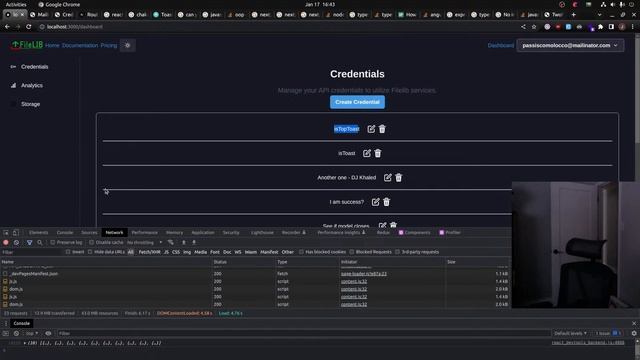
Task: Go back in browser history
Action: [7, 27]
